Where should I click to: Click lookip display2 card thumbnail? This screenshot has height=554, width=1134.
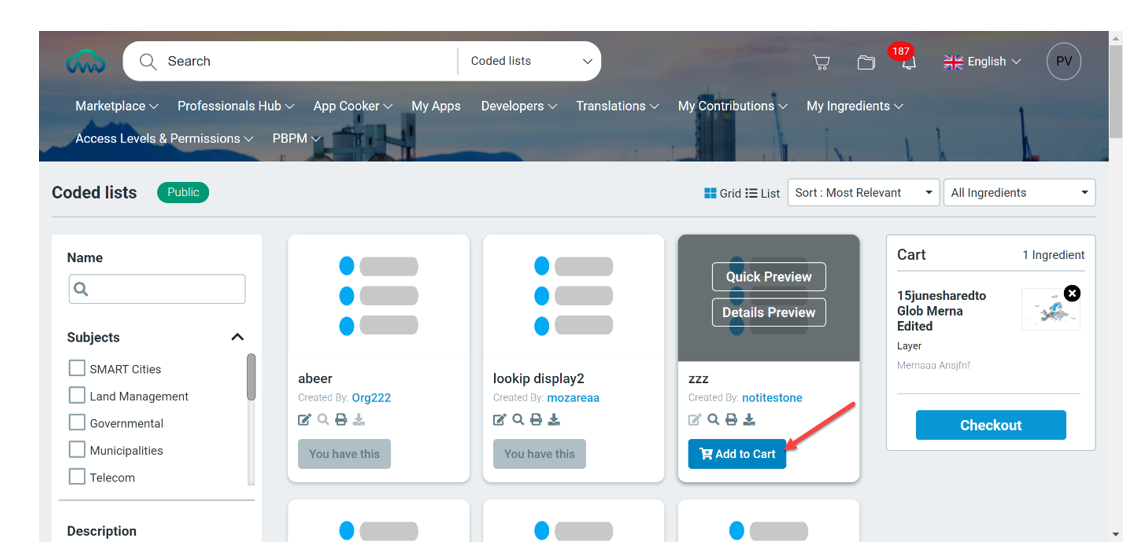click(x=574, y=296)
